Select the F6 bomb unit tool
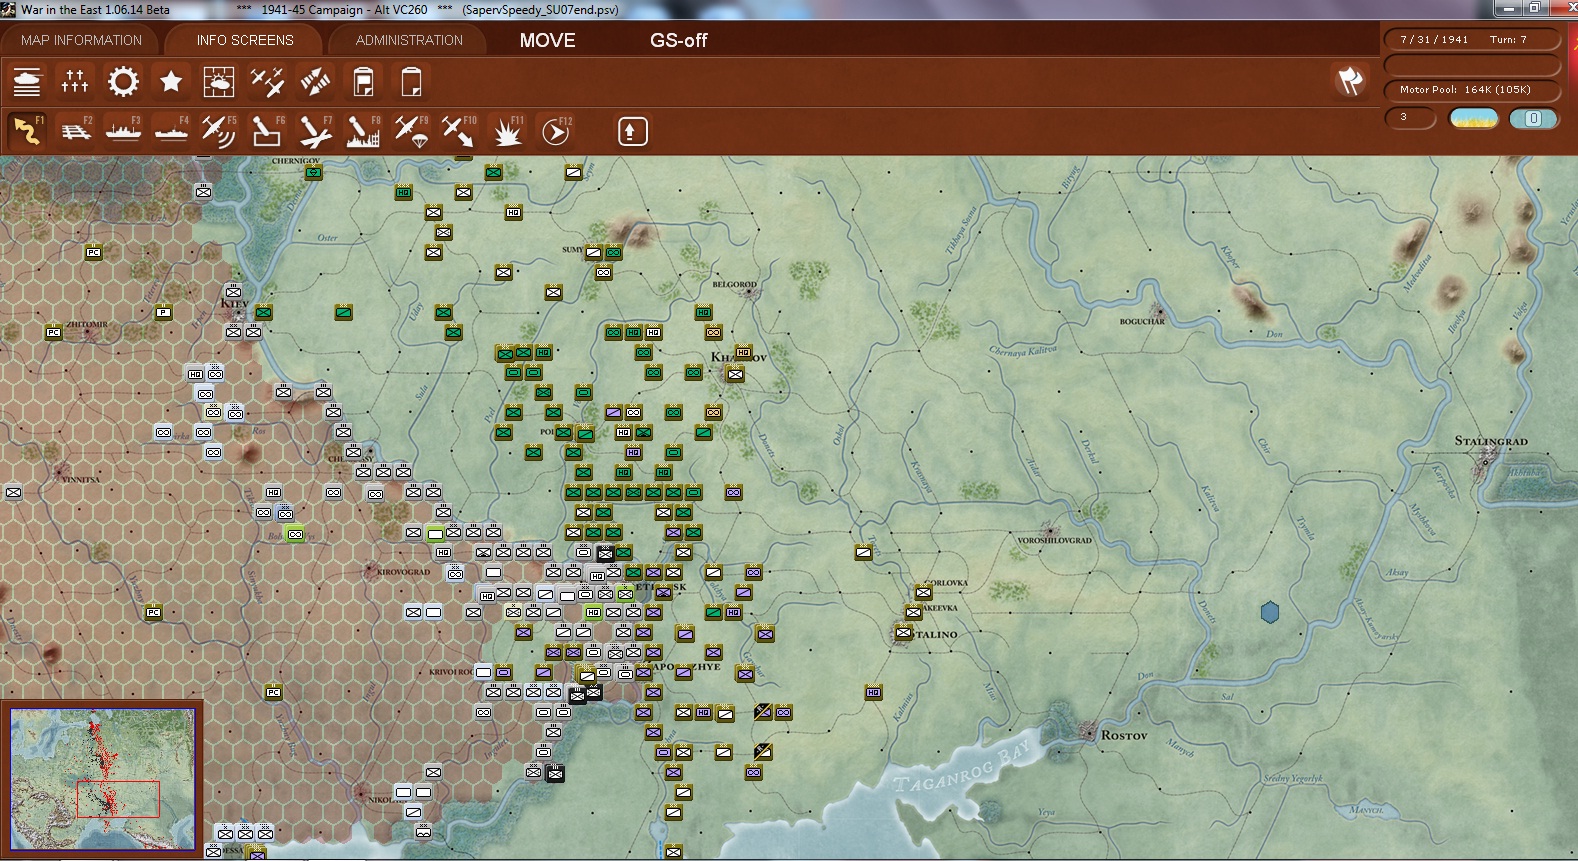 tap(267, 131)
